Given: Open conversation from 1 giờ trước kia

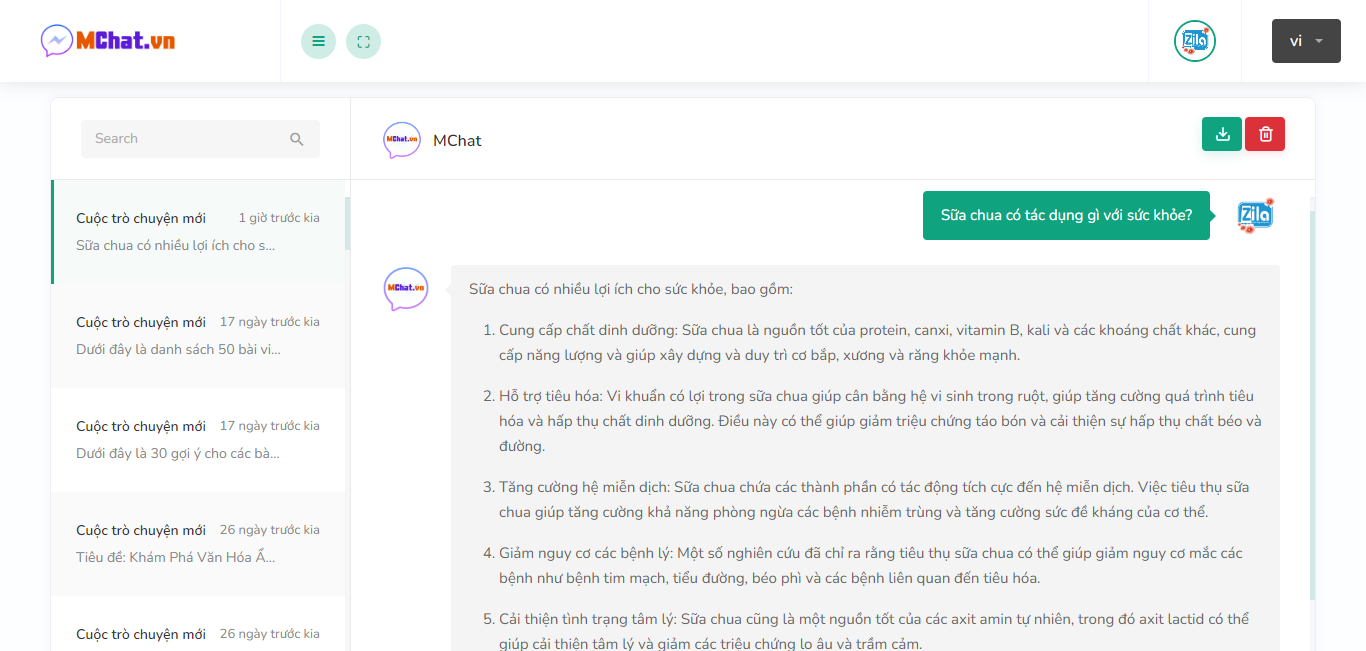Looking at the screenshot, I should [x=198, y=232].
